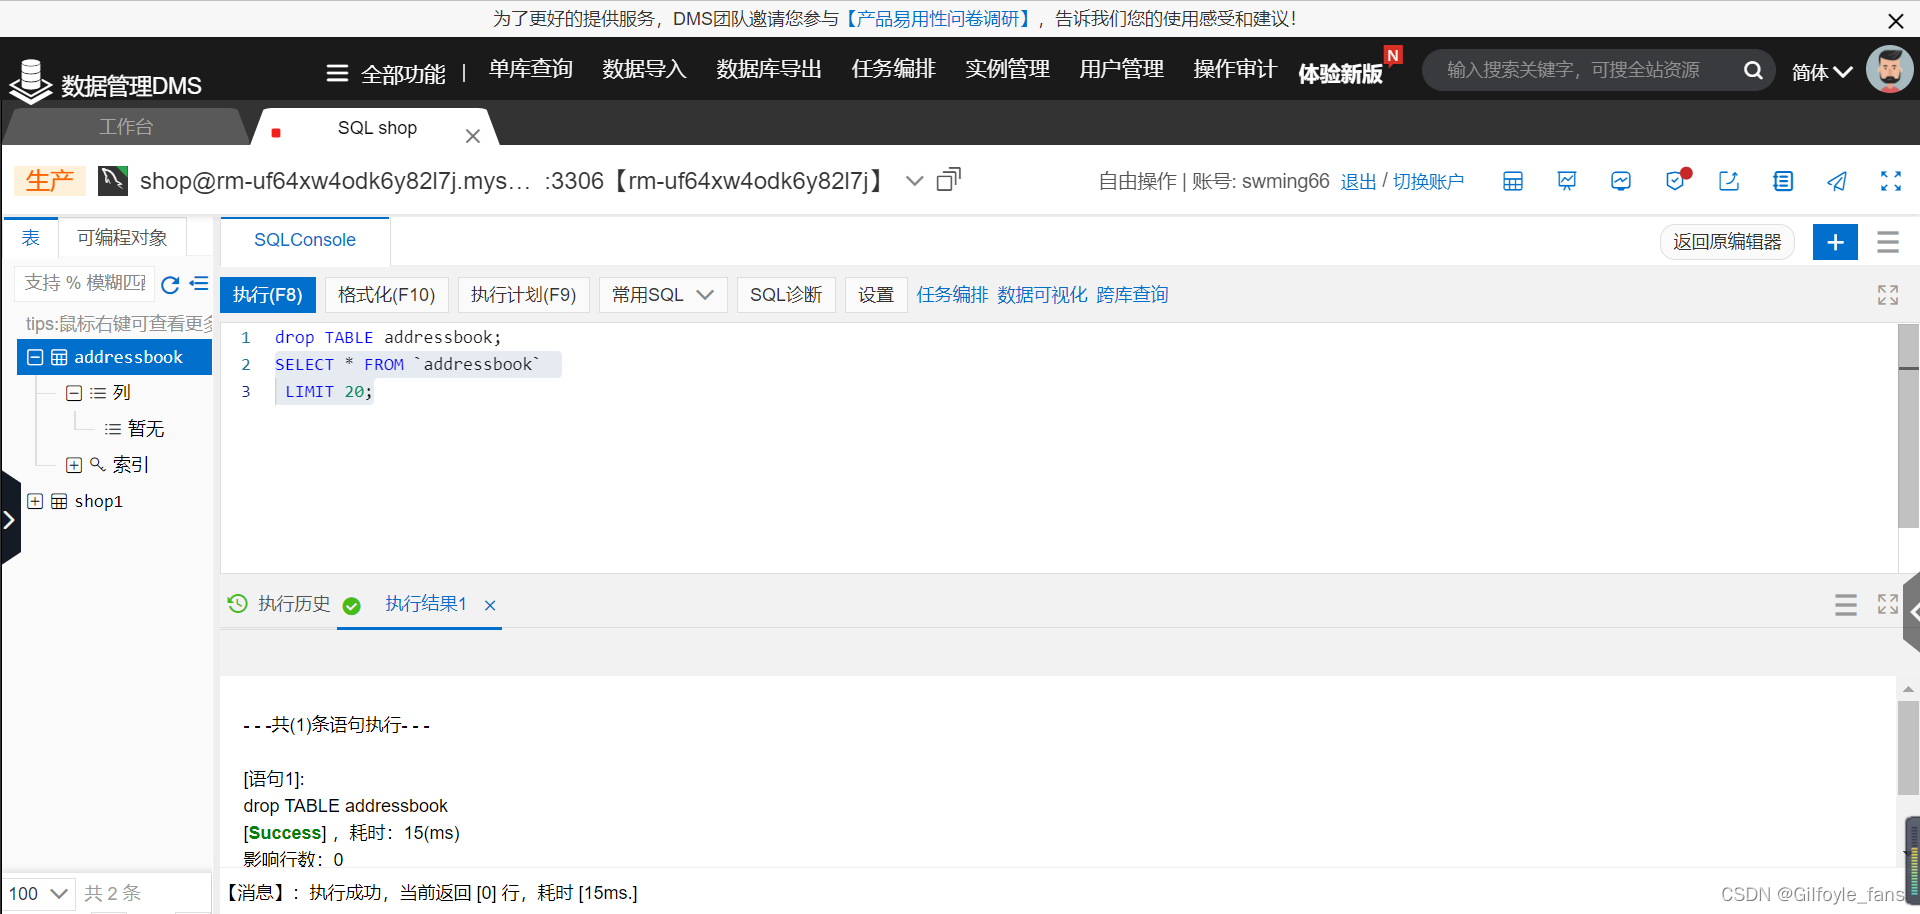
Task: Open the connection selector dropdown arrow
Action: tap(914, 181)
